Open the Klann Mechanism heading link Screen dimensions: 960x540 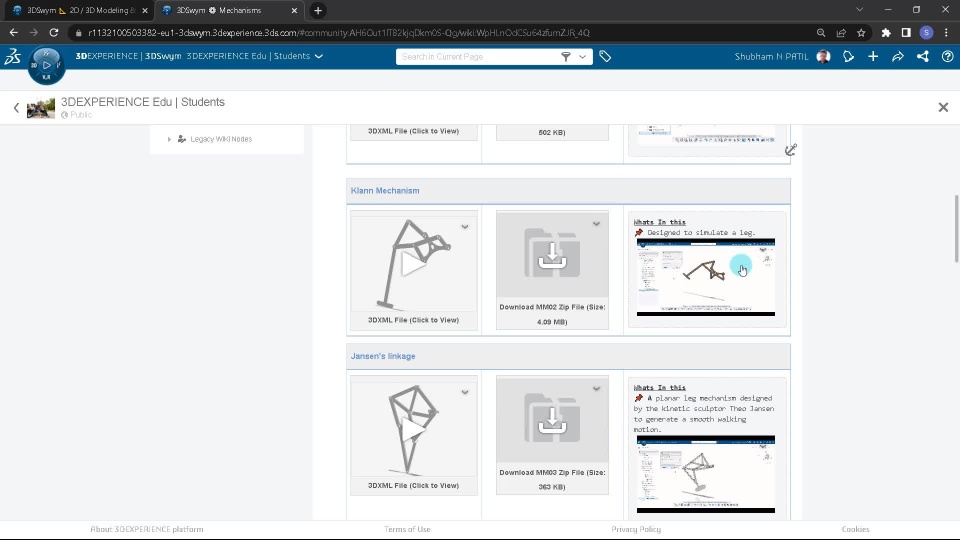pyautogui.click(x=384, y=190)
